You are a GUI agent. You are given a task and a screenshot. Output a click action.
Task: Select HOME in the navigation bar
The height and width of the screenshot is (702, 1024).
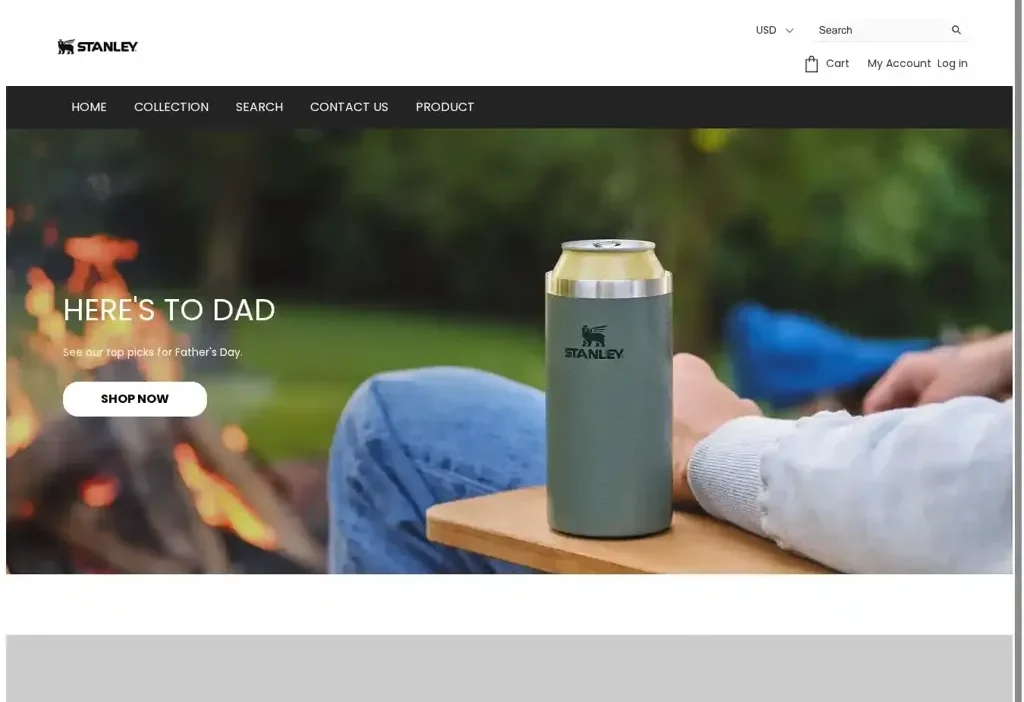point(89,107)
